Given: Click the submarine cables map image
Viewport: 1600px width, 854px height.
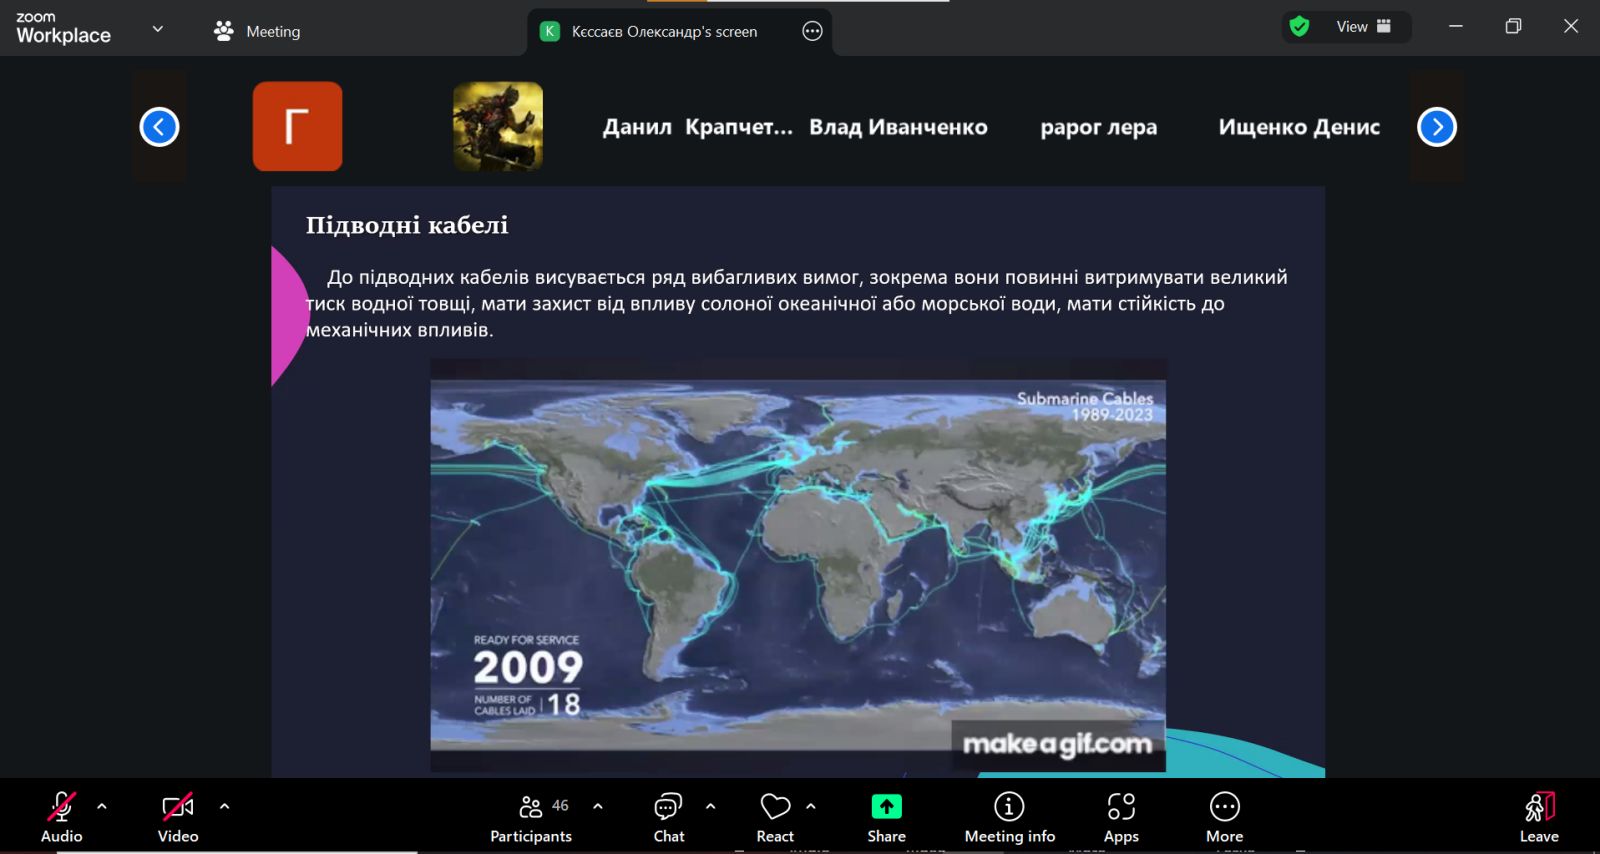Looking at the screenshot, I should pyautogui.click(x=798, y=565).
